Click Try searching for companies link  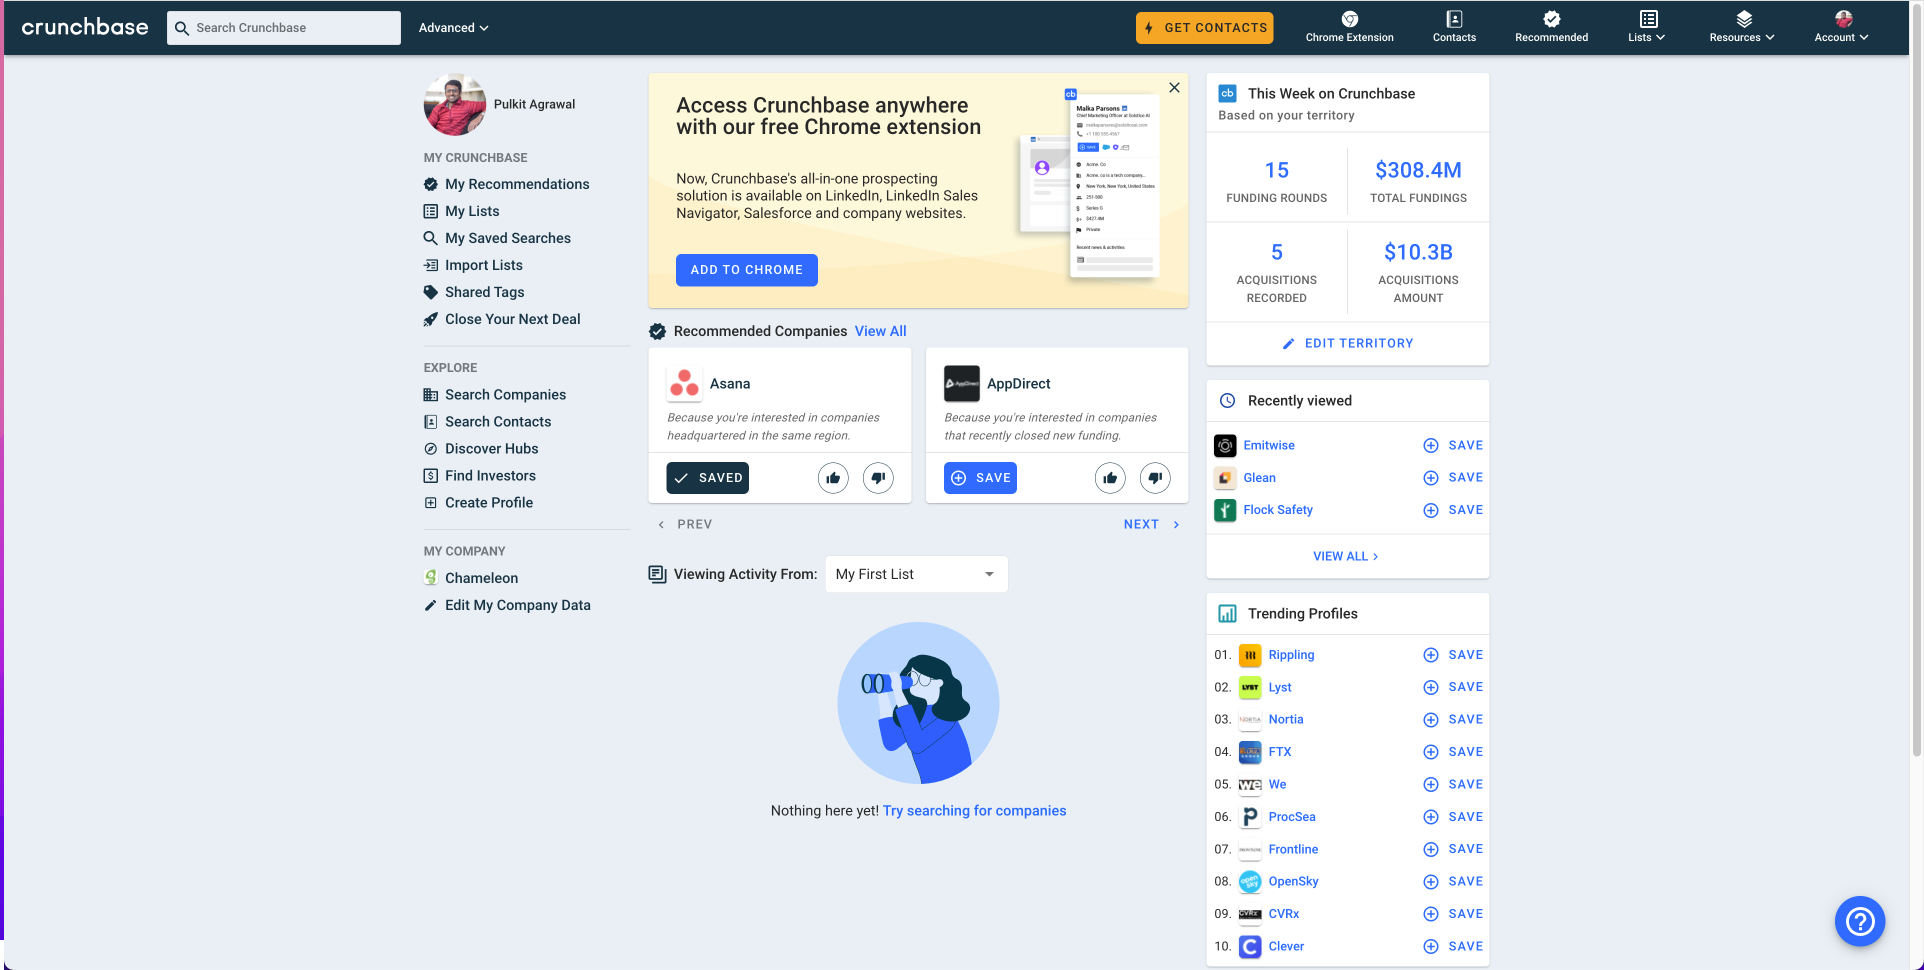975,811
